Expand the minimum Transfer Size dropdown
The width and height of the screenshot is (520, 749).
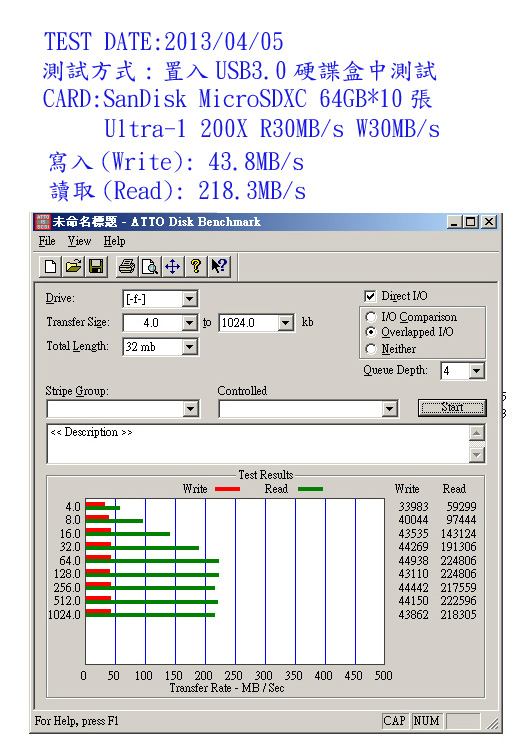tap(190, 323)
